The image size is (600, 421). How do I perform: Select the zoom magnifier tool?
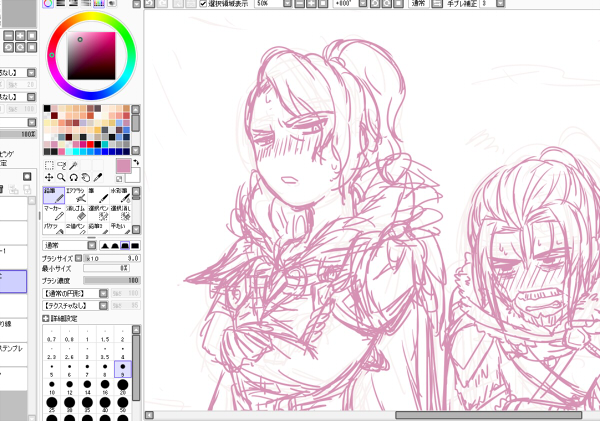pos(61,177)
